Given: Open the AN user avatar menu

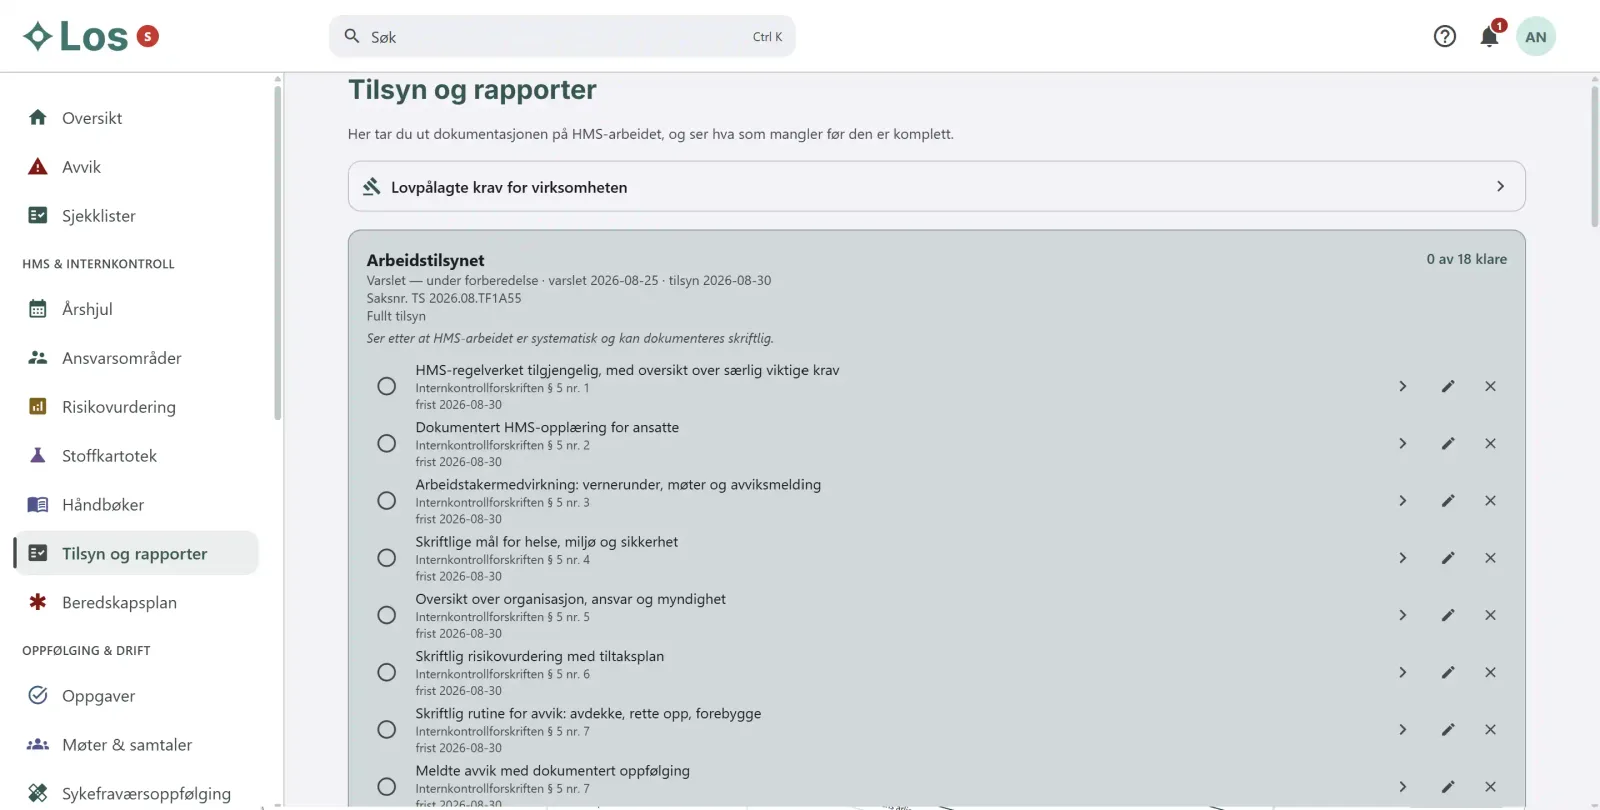Looking at the screenshot, I should pyautogui.click(x=1536, y=37).
